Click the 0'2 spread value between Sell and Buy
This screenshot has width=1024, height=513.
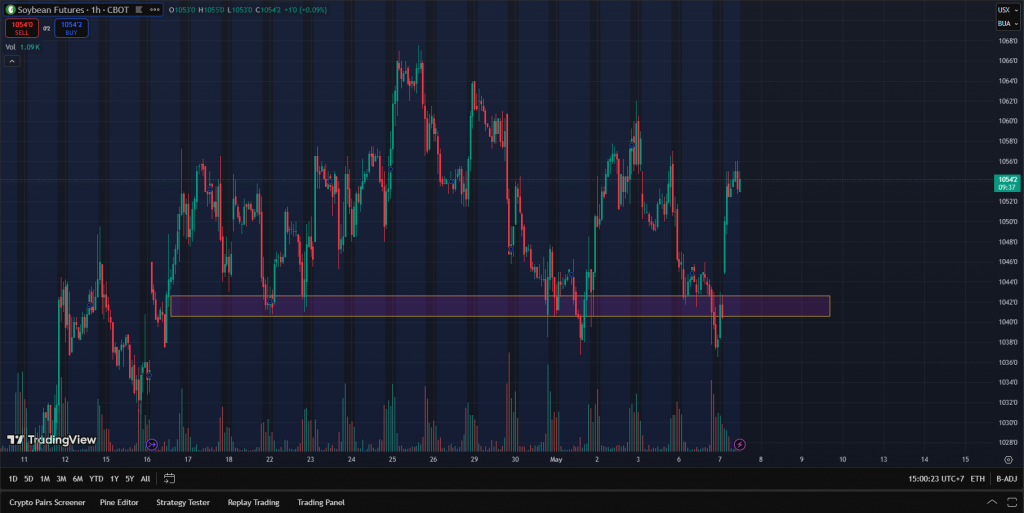pos(46,29)
